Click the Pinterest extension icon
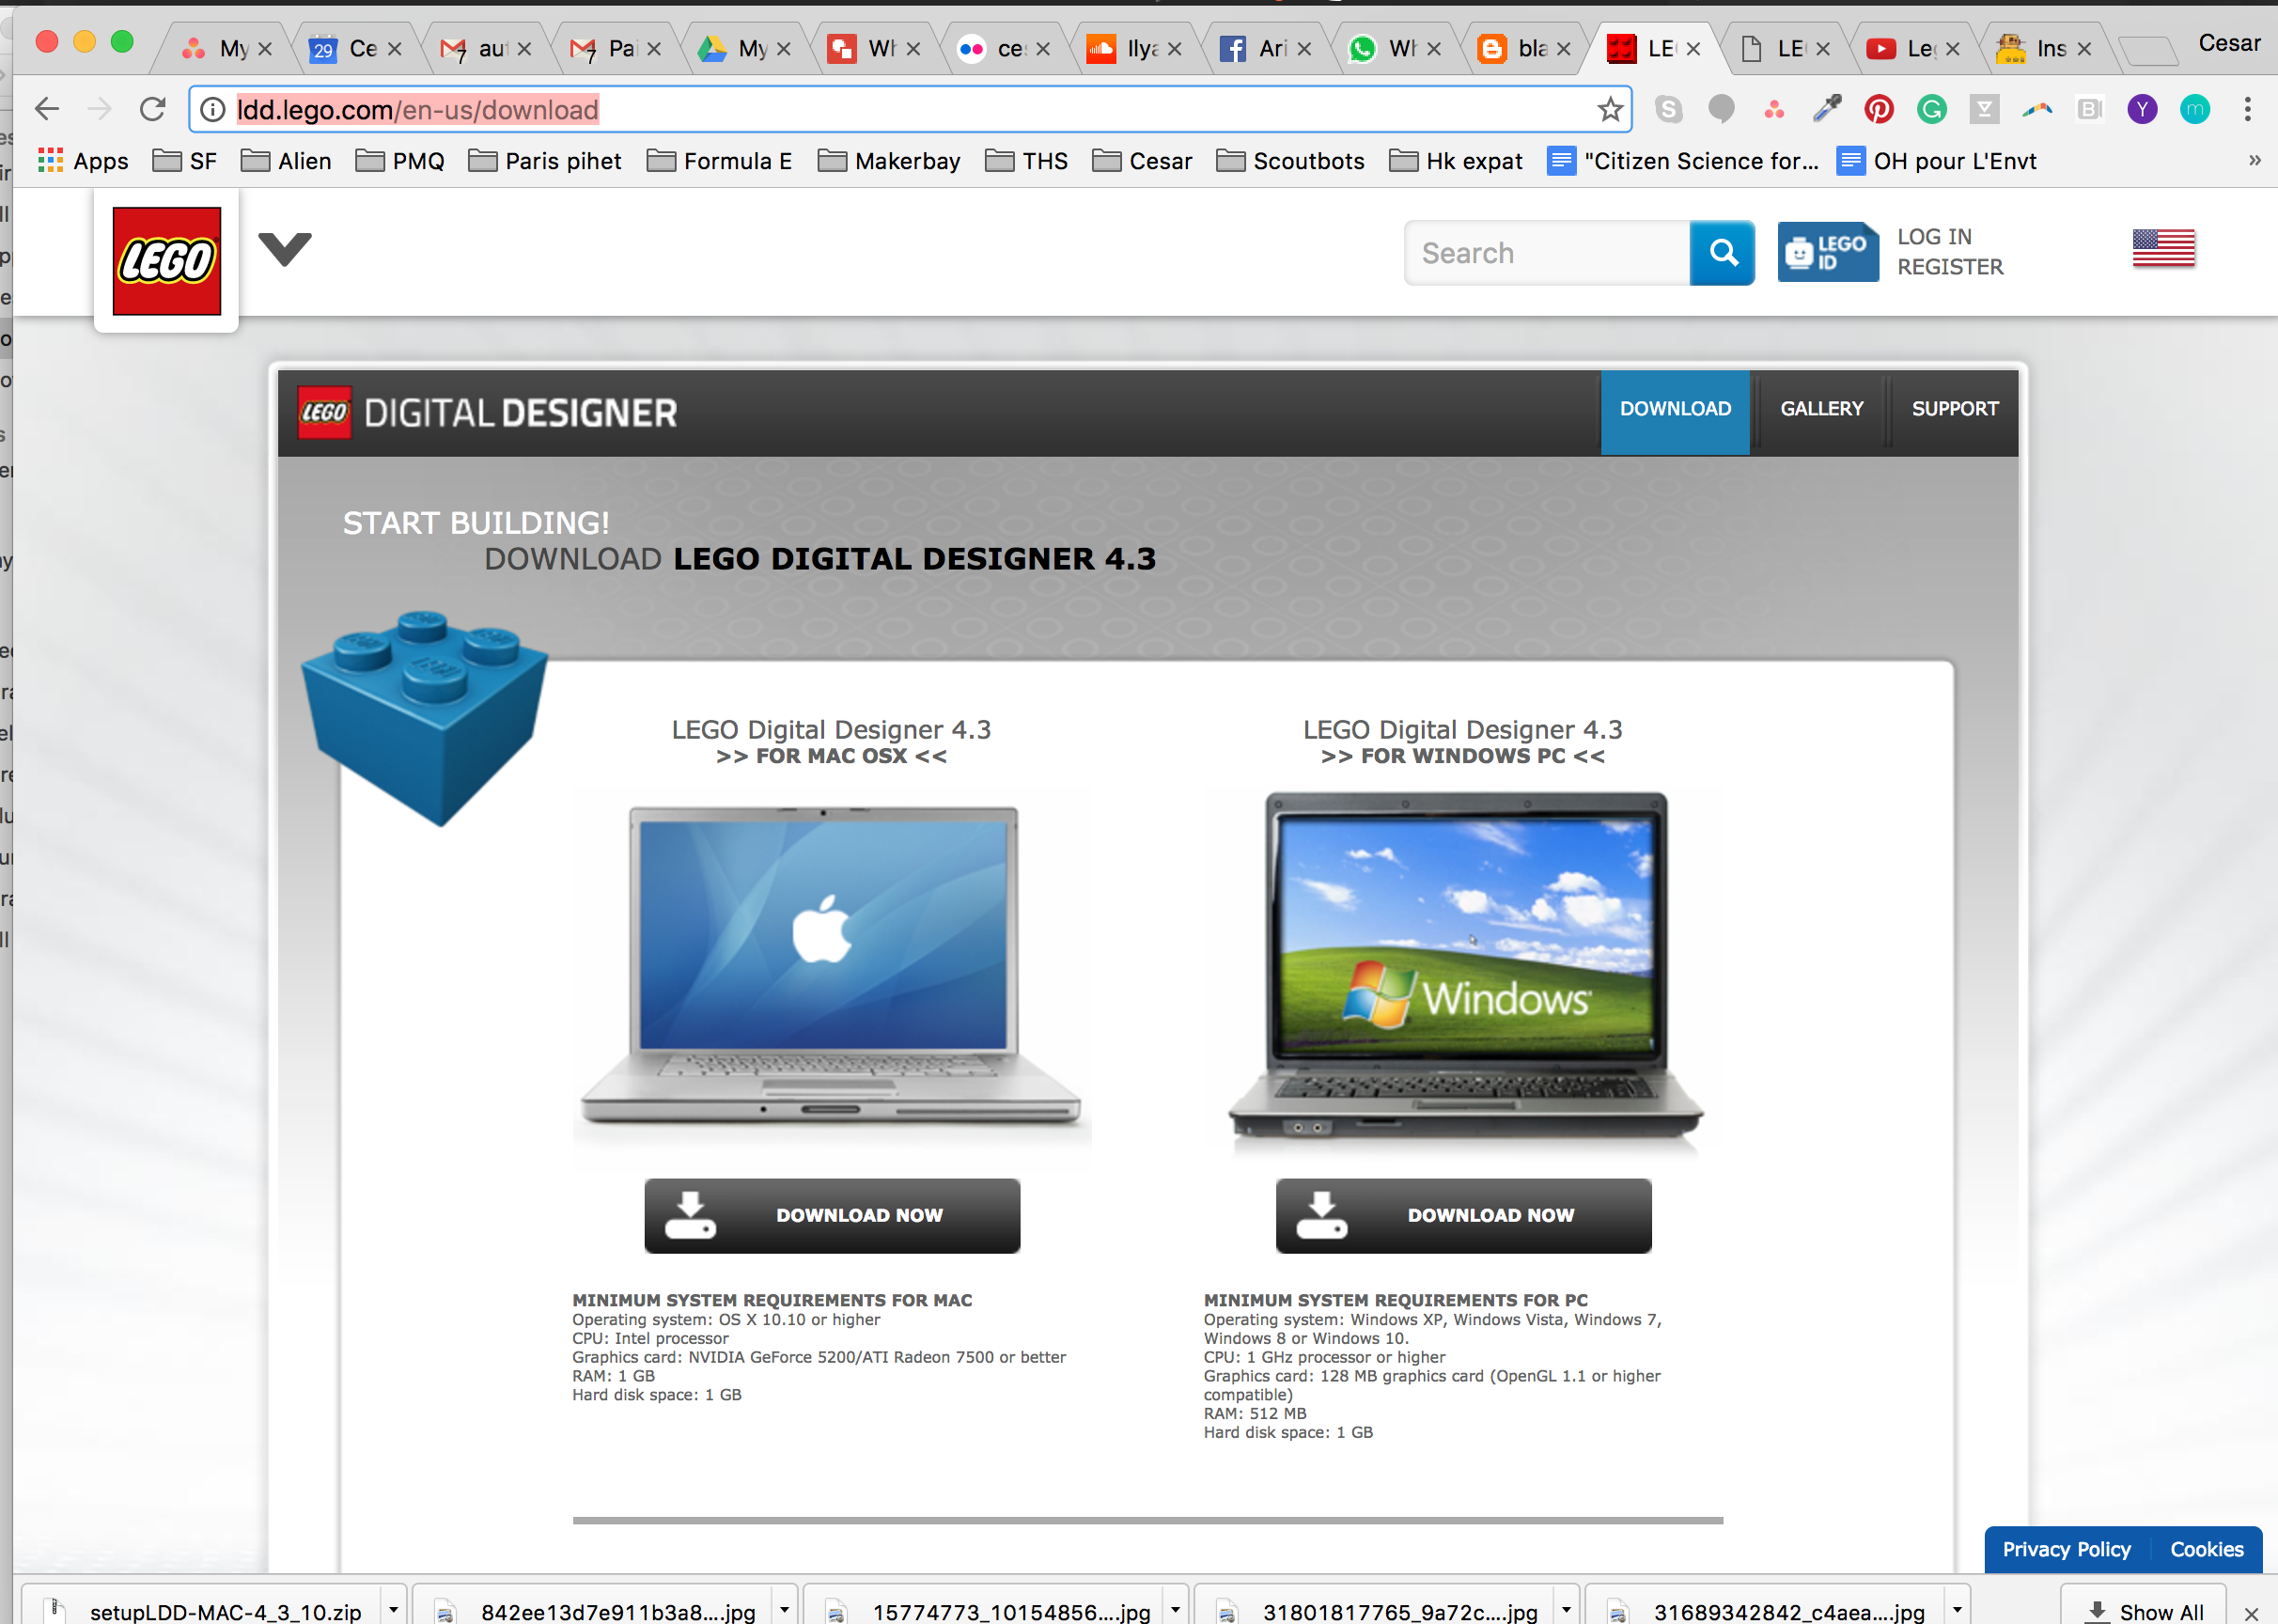Image resolution: width=2278 pixels, height=1624 pixels. click(x=1878, y=109)
